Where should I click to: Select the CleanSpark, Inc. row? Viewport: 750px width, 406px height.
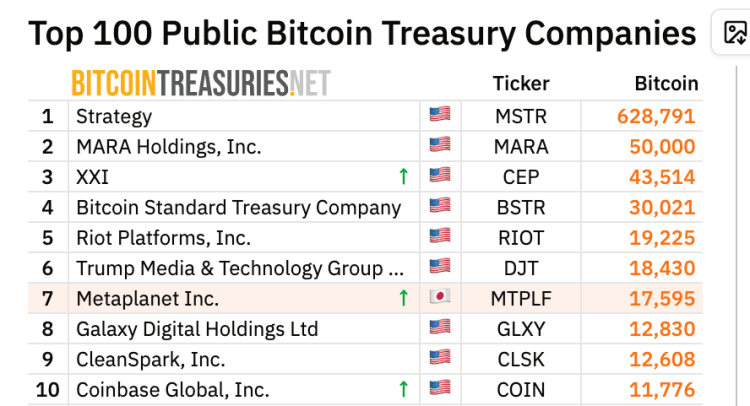tap(150, 359)
